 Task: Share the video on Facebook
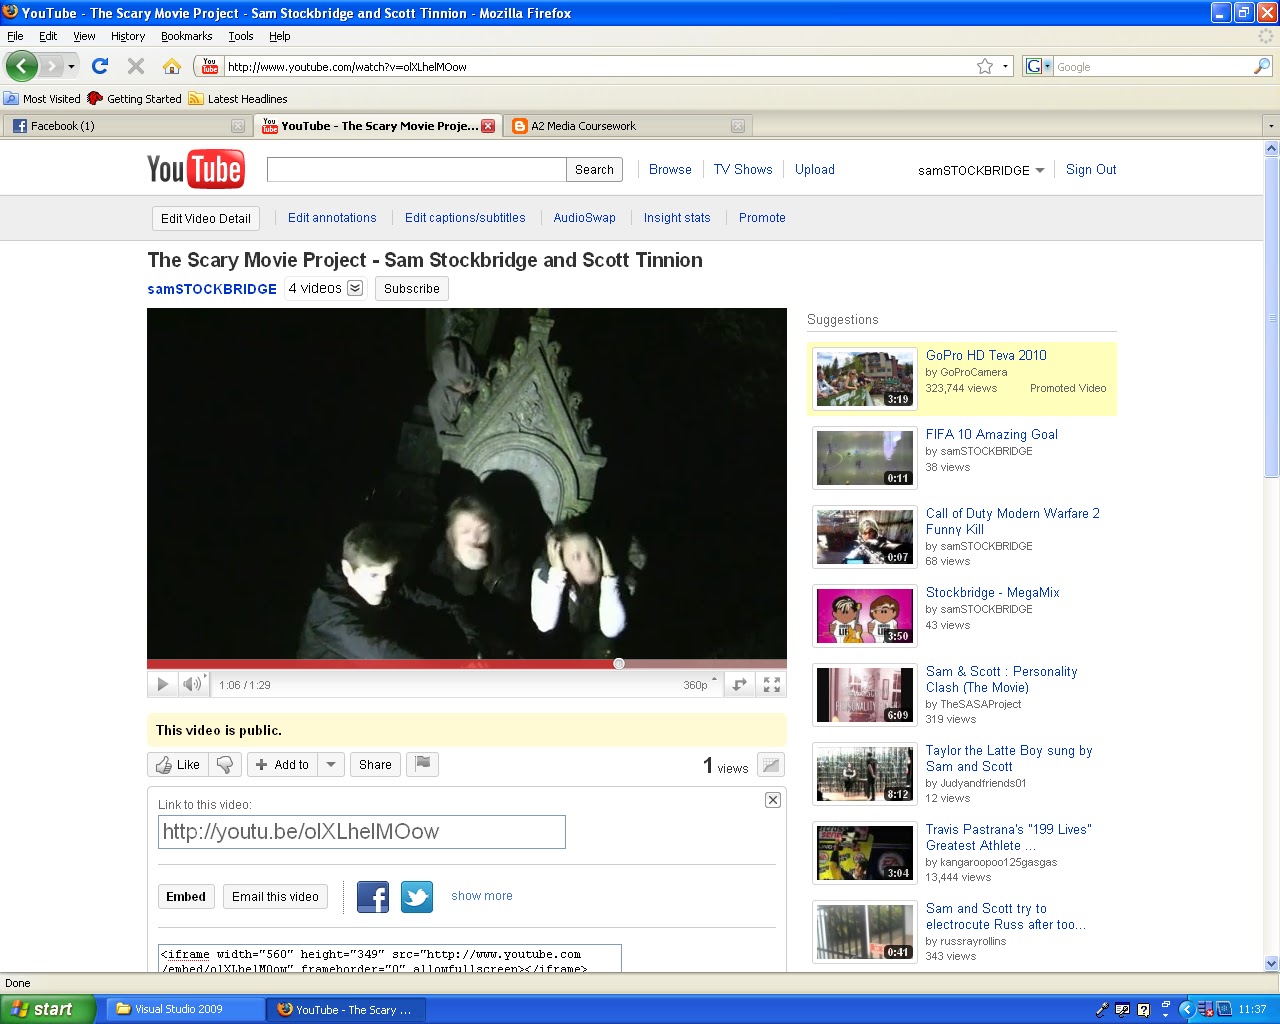click(373, 897)
